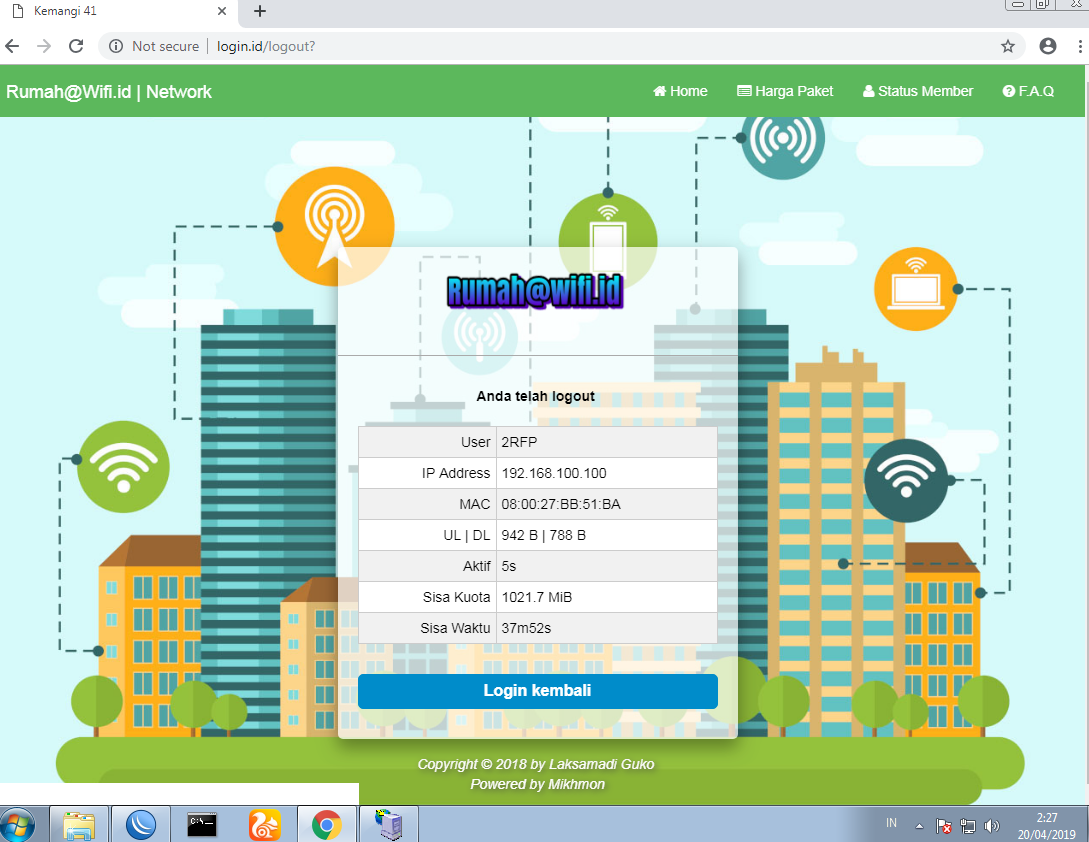Click the Rumah@wifi.id logo image
The height and width of the screenshot is (842, 1089).
[x=537, y=293]
